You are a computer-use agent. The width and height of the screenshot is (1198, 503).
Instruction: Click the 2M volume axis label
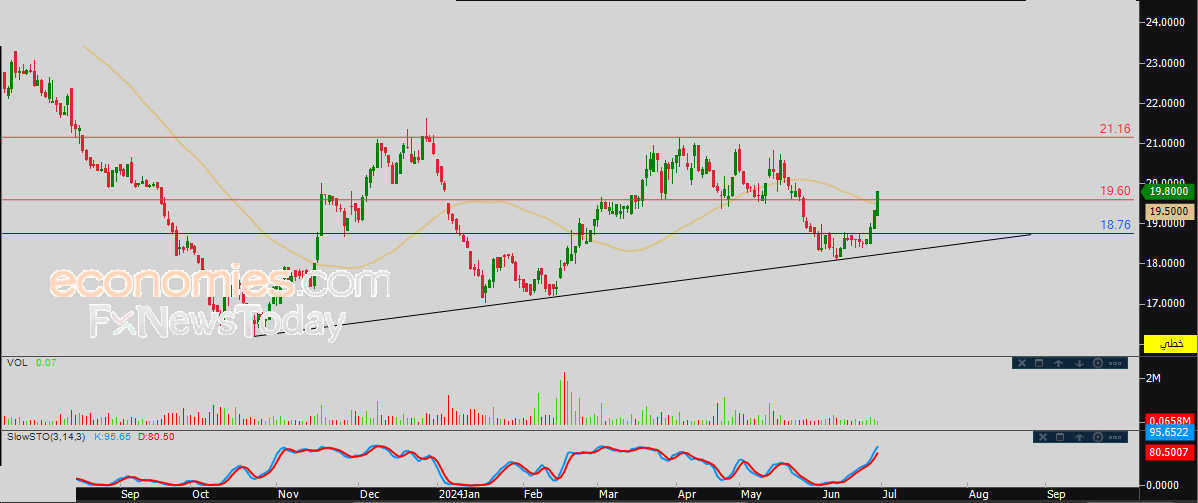click(1154, 378)
